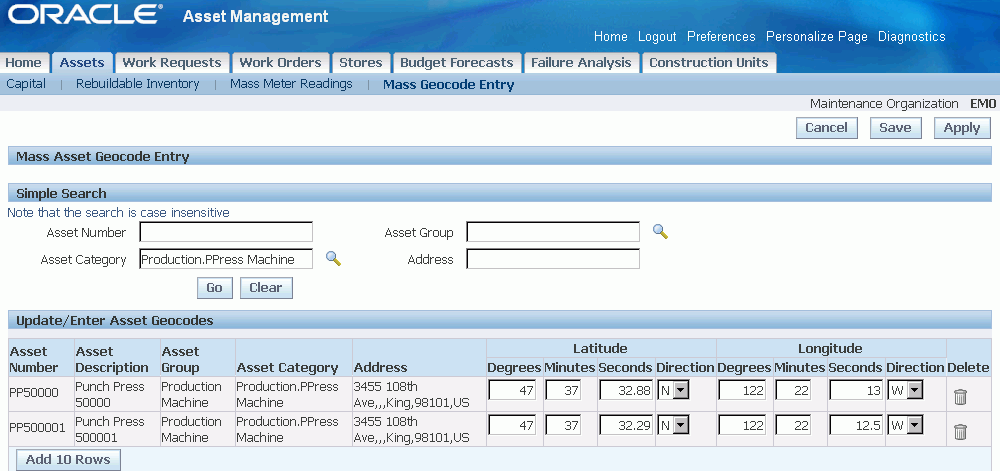Open Longitude Direction dropdown for PP50000

(x=906, y=391)
